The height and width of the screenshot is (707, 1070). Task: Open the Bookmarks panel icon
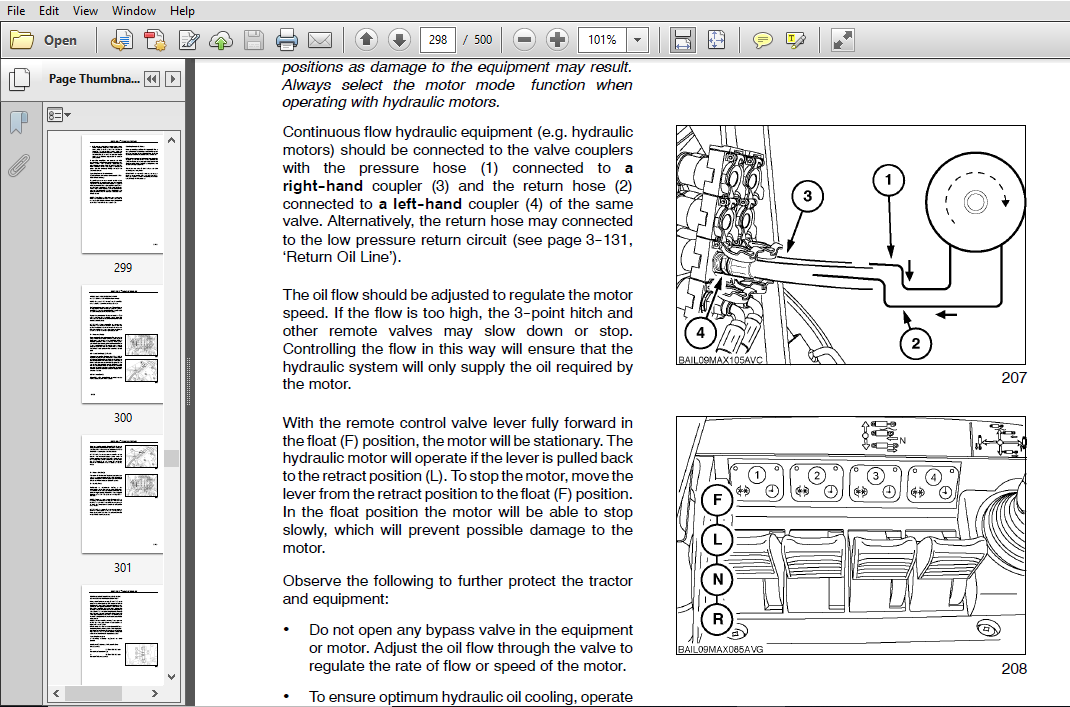(19, 123)
